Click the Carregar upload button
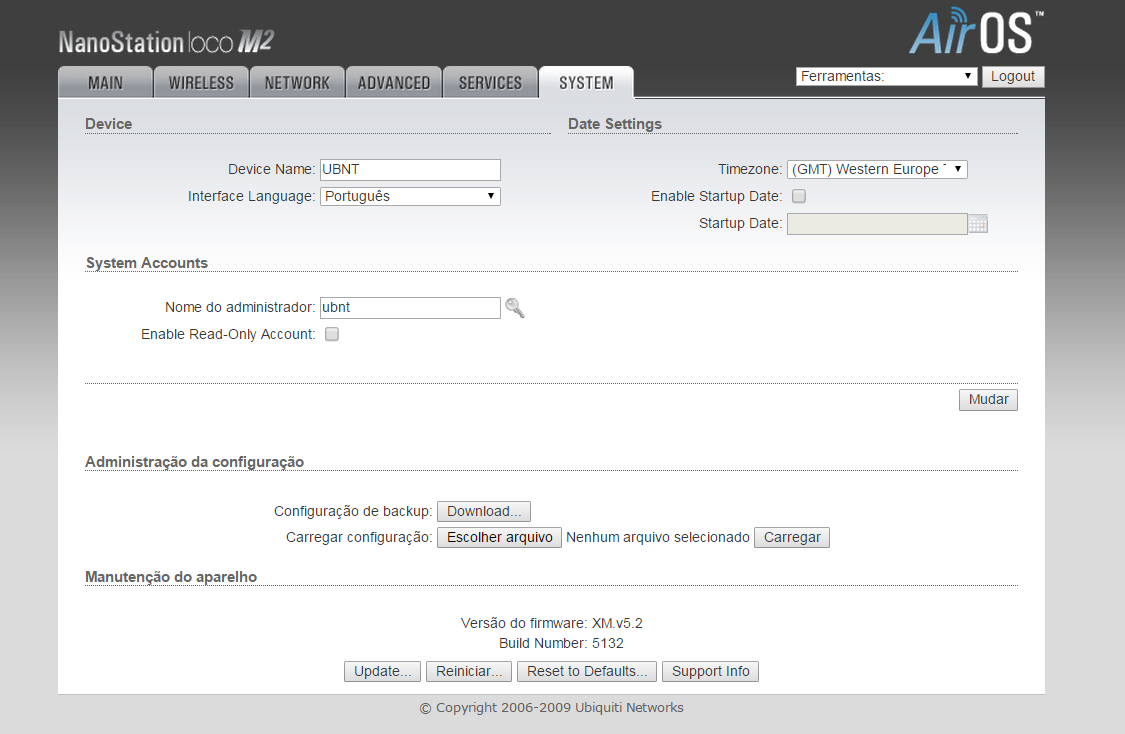1125x734 pixels. (x=791, y=537)
